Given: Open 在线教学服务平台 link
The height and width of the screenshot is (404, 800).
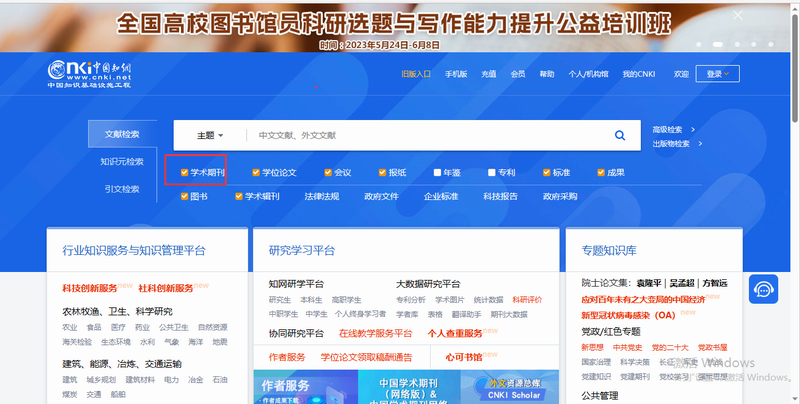Looking at the screenshot, I should tap(376, 333).
